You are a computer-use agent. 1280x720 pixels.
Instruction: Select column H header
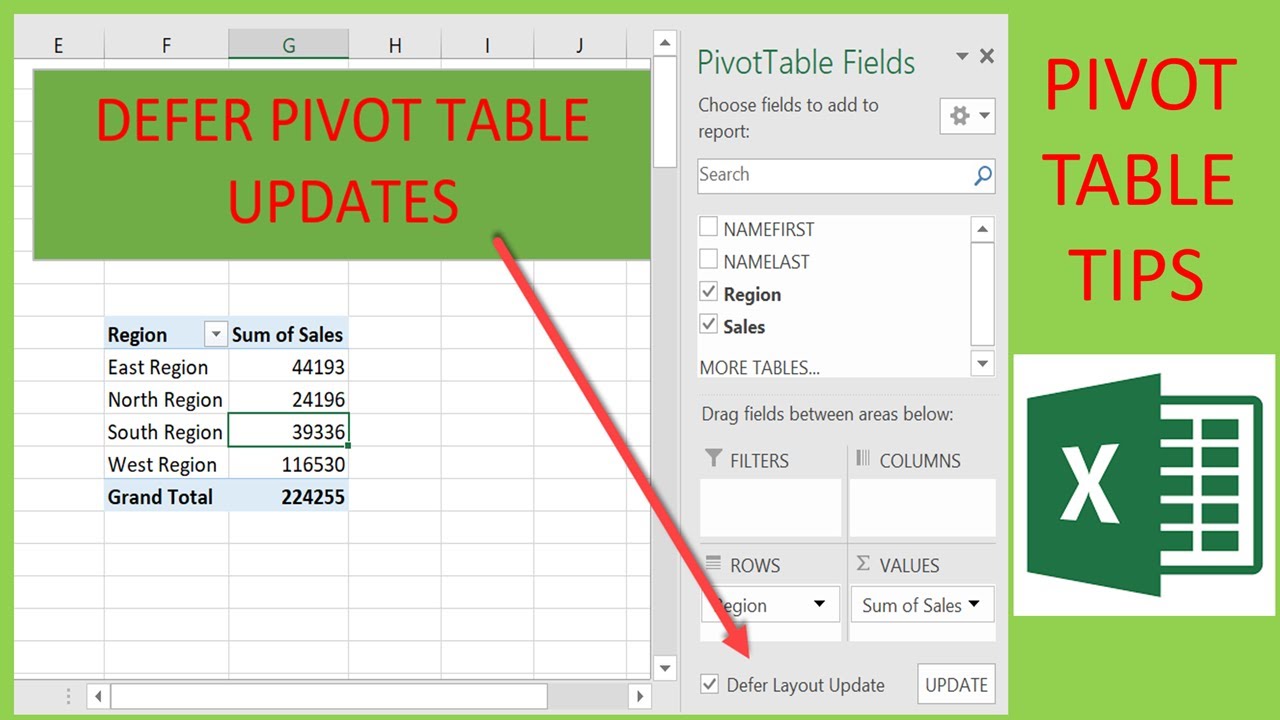coord(395,44)
